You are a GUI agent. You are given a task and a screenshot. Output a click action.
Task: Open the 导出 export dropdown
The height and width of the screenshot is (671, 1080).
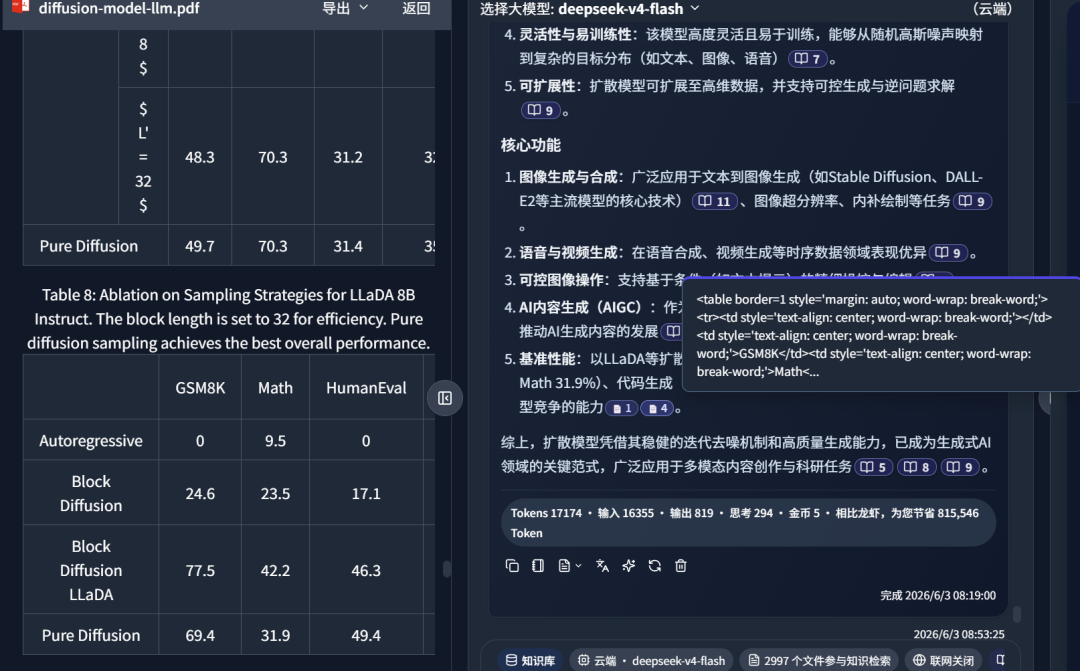345,8
